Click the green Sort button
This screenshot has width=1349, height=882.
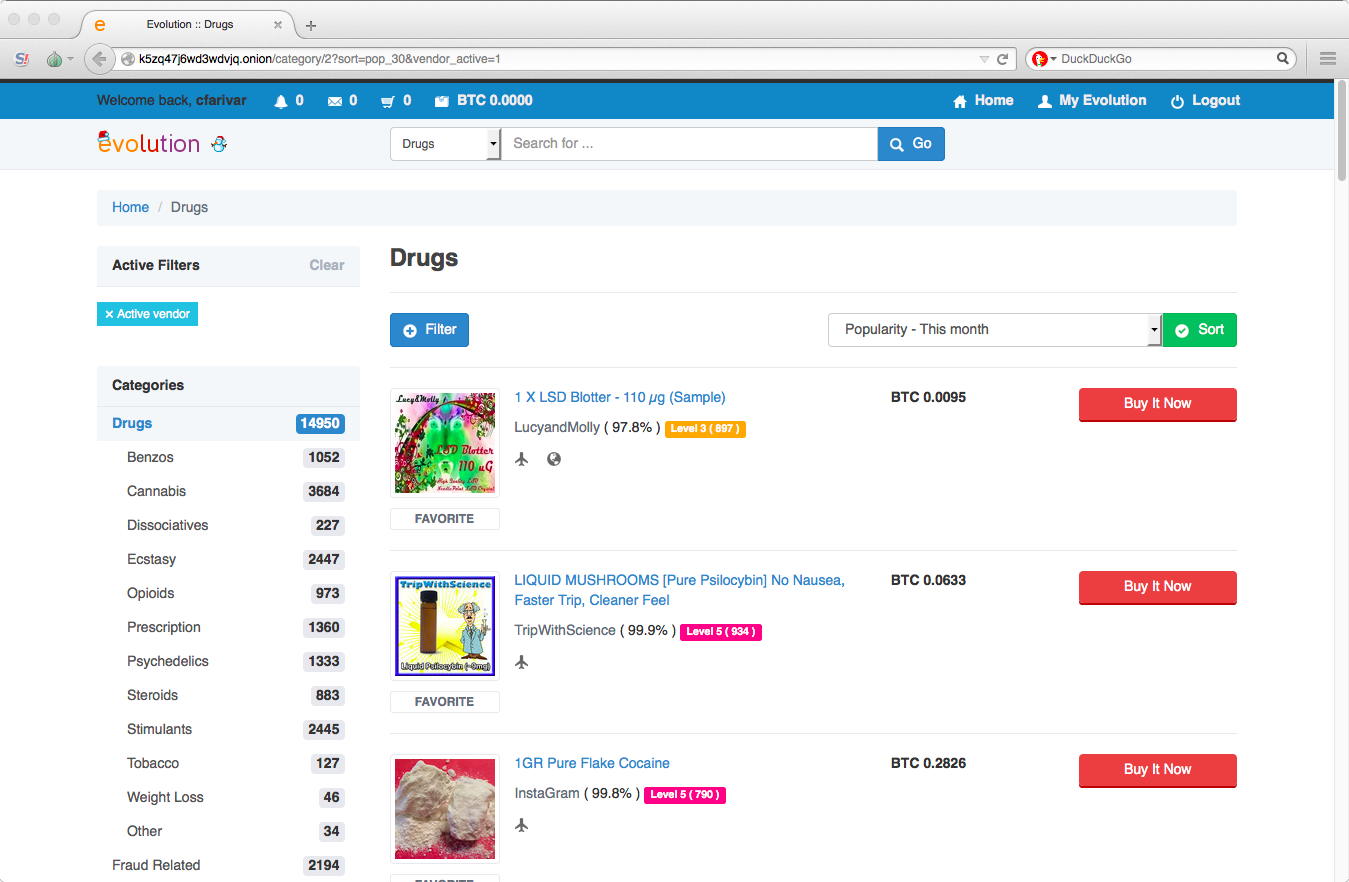(x=1199, y=330)
